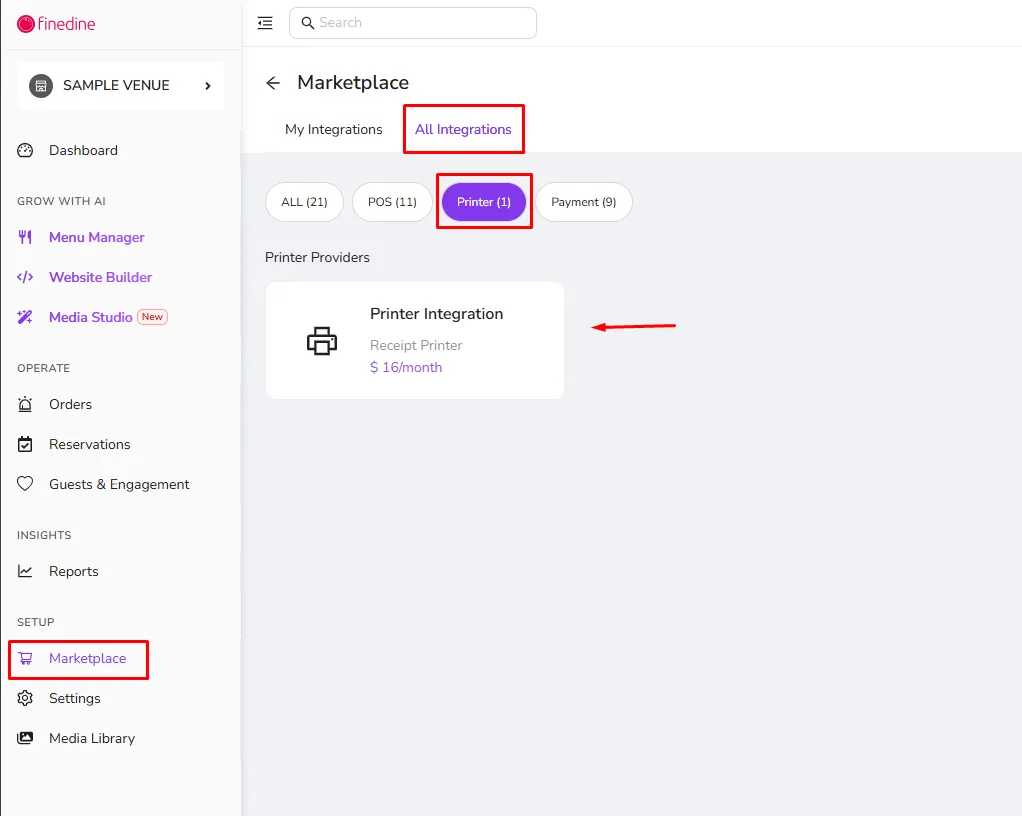Click the Guests & Engagement heart icon
Screen dimensions: 1022x816
point(25,484)
